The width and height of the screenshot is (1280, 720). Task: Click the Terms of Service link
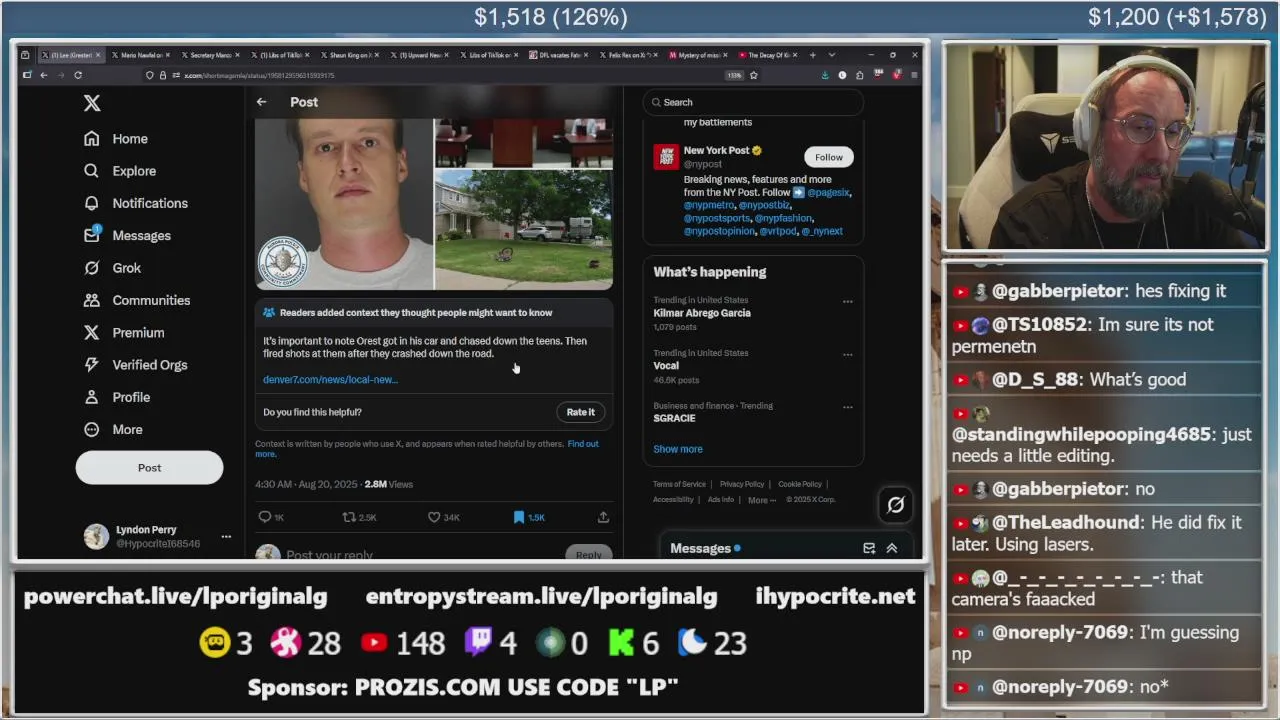(x=679, y=484)
